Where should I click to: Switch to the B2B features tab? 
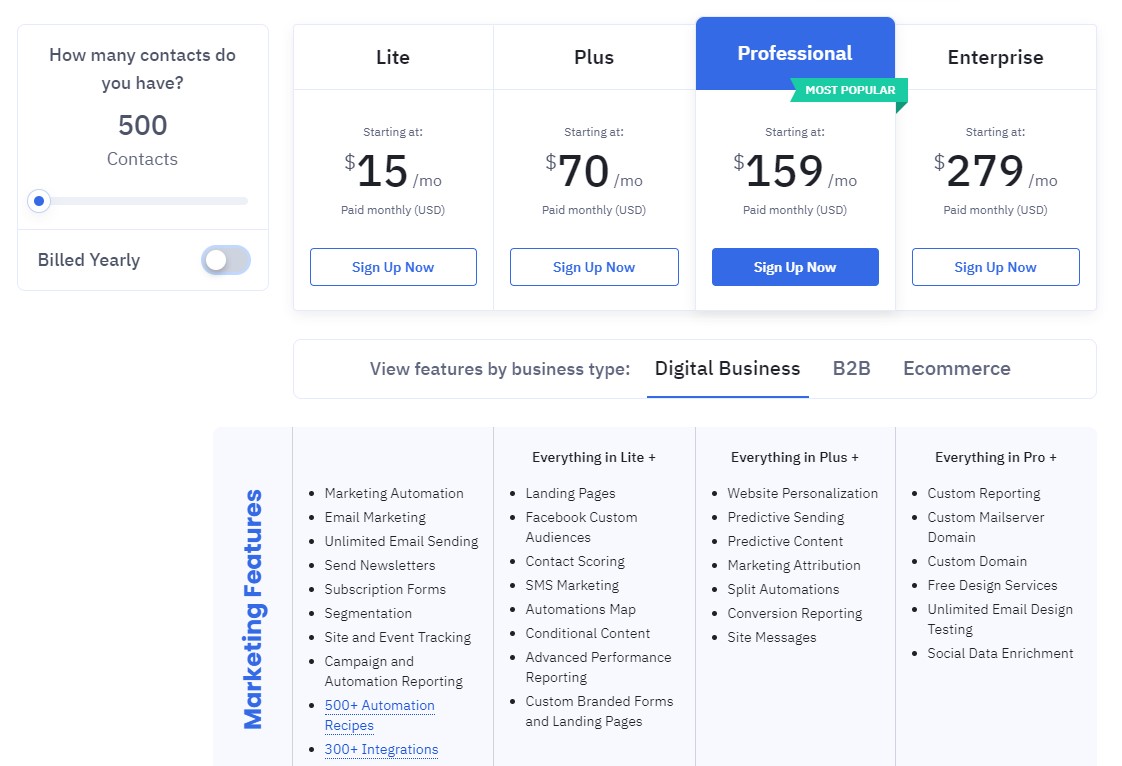click(851, 368)
